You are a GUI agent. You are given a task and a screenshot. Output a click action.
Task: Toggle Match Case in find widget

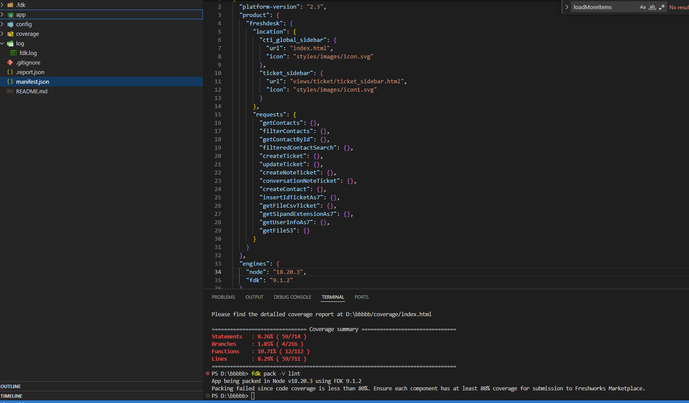(642, 7)
